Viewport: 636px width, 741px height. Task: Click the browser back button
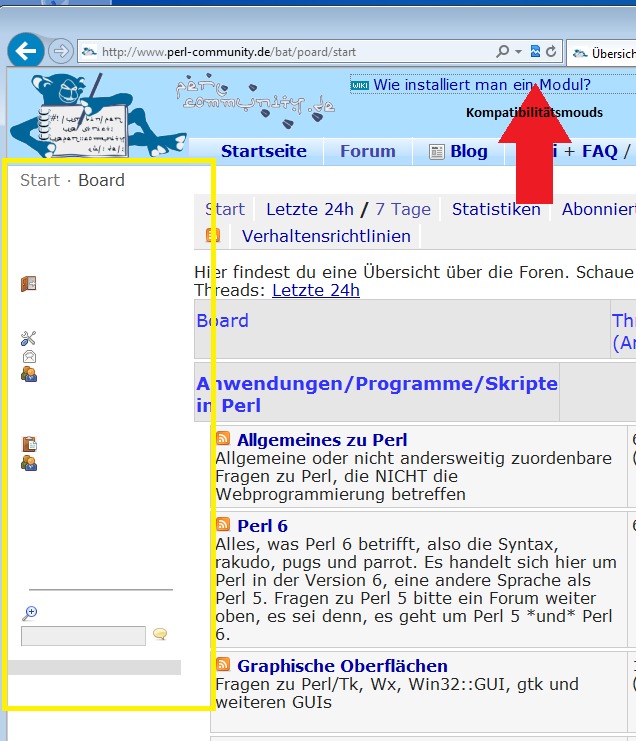point(26,50)
